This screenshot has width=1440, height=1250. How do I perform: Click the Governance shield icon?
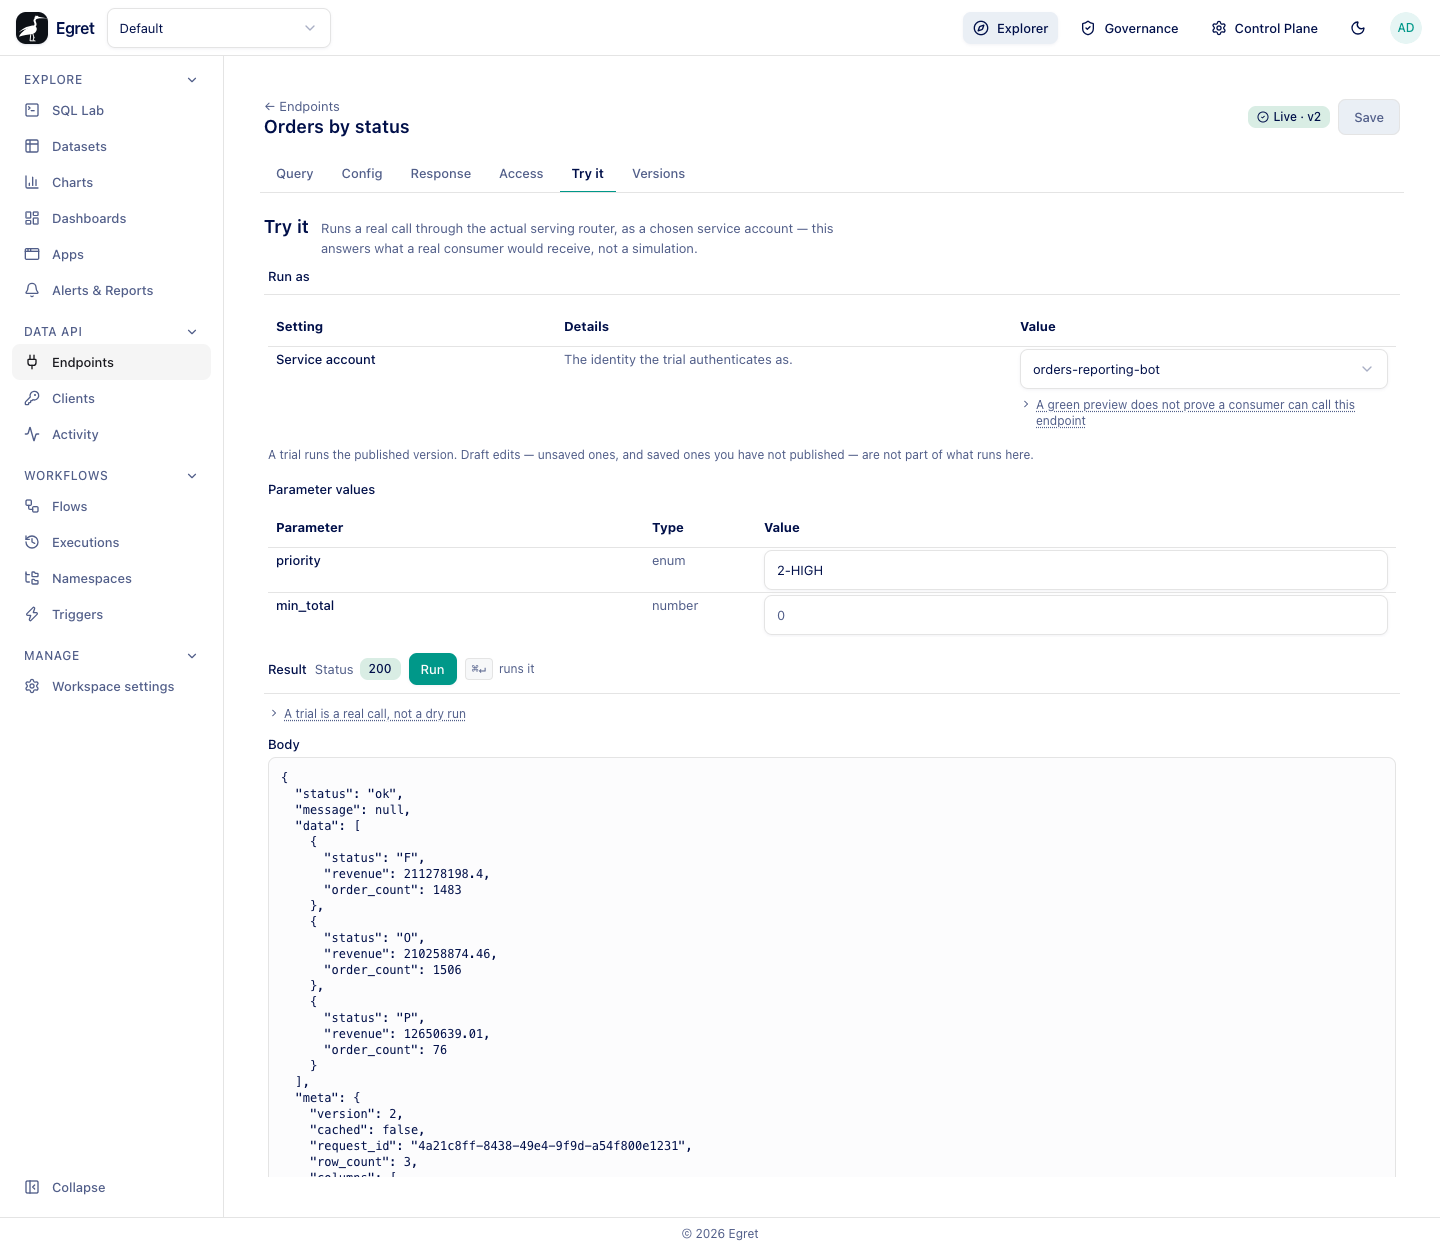(1088, 28)
